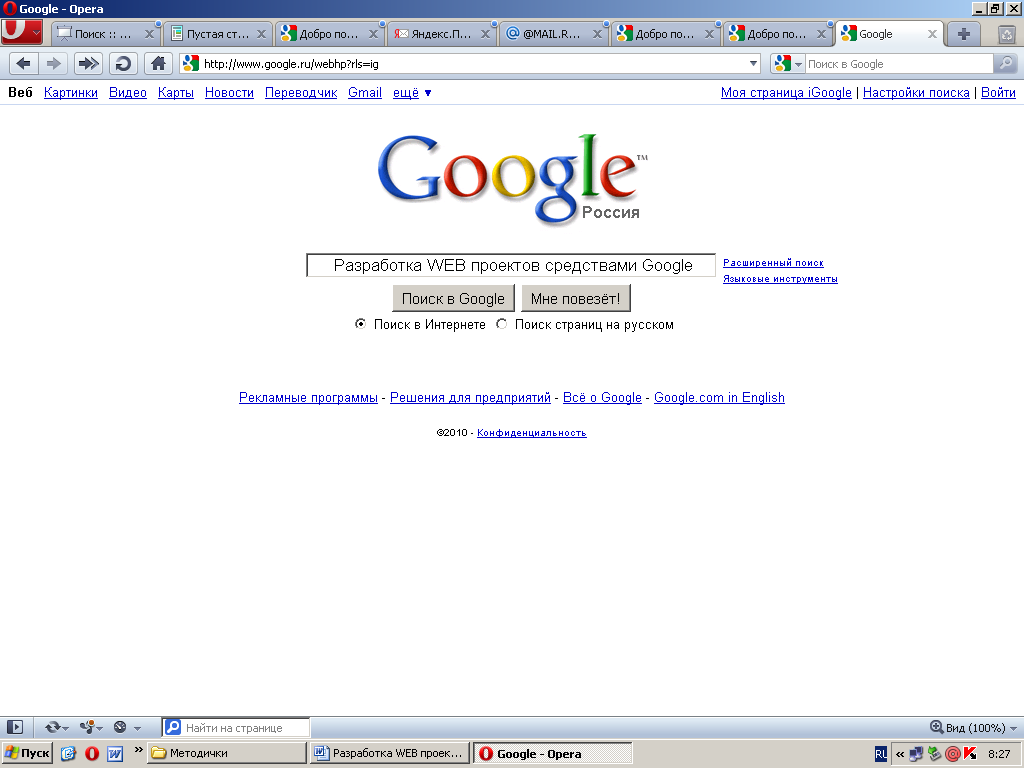Open the Gmail link

coord(364,93)
